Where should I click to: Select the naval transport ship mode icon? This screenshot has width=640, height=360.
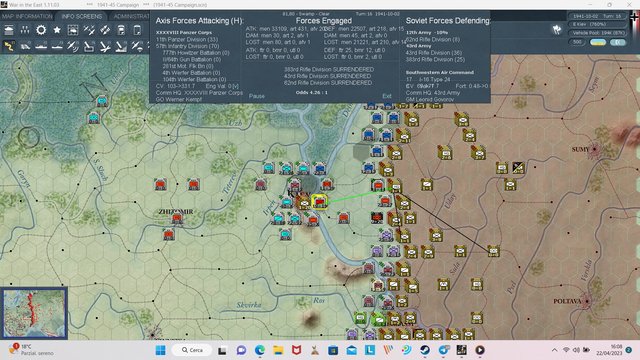click(41, 47)
